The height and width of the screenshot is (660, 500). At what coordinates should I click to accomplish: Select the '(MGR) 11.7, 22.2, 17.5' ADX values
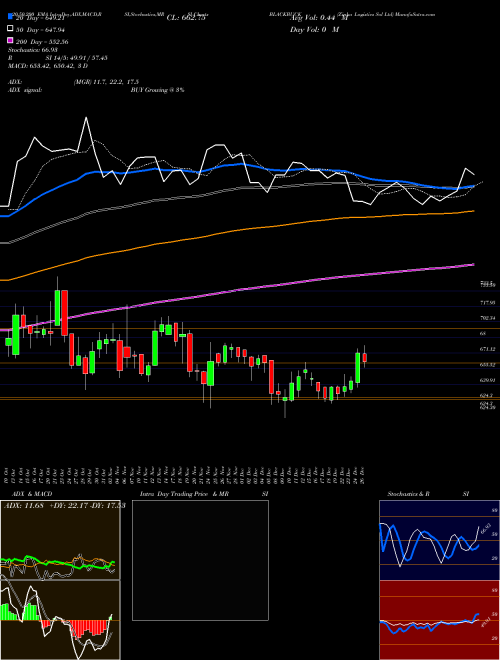coord(106,82)
